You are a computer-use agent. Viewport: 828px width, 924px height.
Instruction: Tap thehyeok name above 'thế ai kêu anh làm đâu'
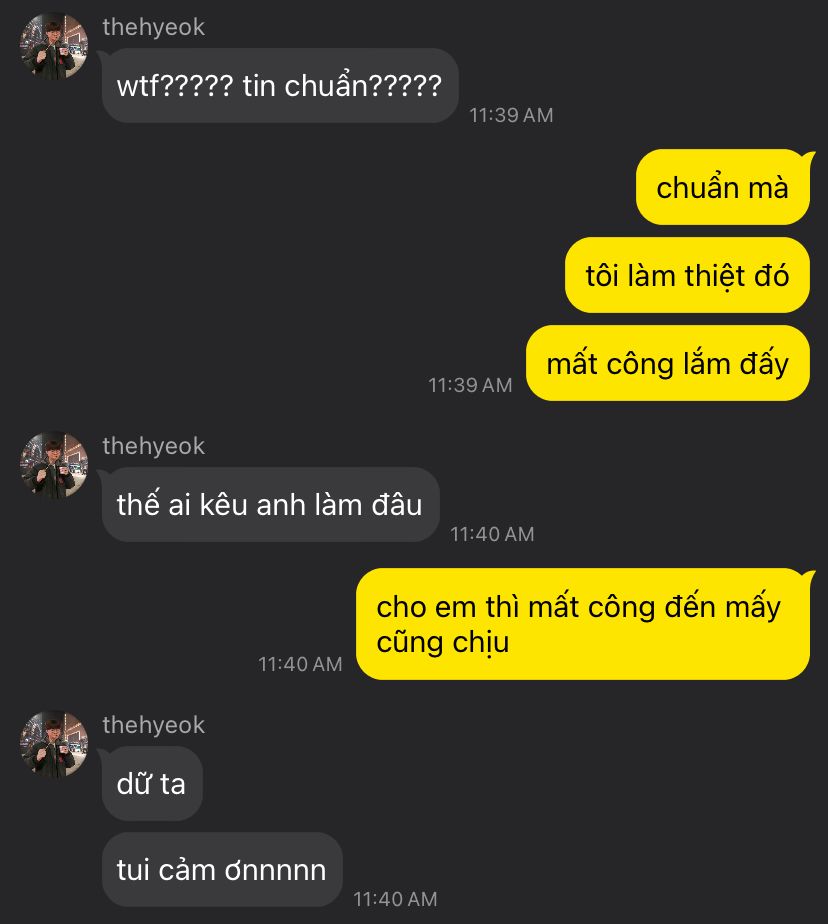pyautogui.click(x=153, y=446)
